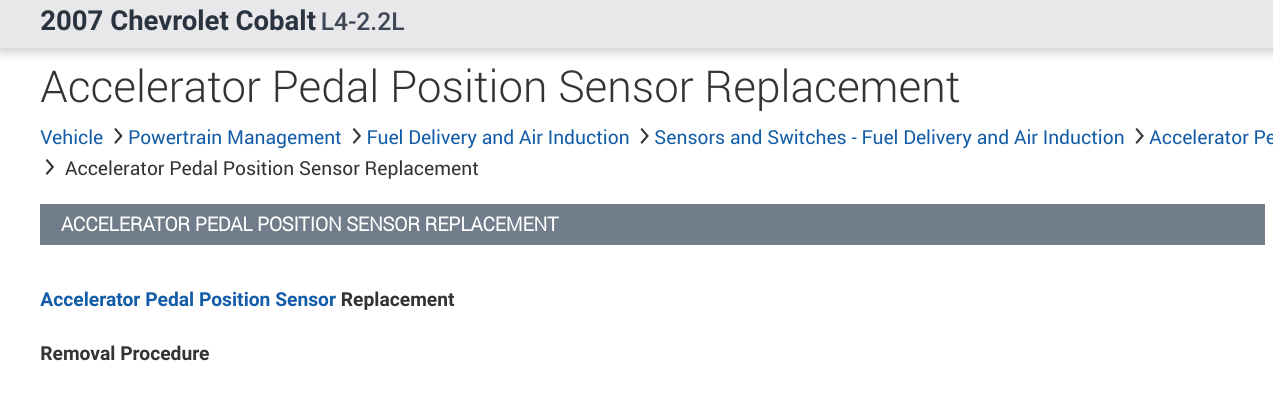Click the chevron after Sensors and Switches breadcrumb
Viewport: 1273px width, 405px height.
point(1137,137)
